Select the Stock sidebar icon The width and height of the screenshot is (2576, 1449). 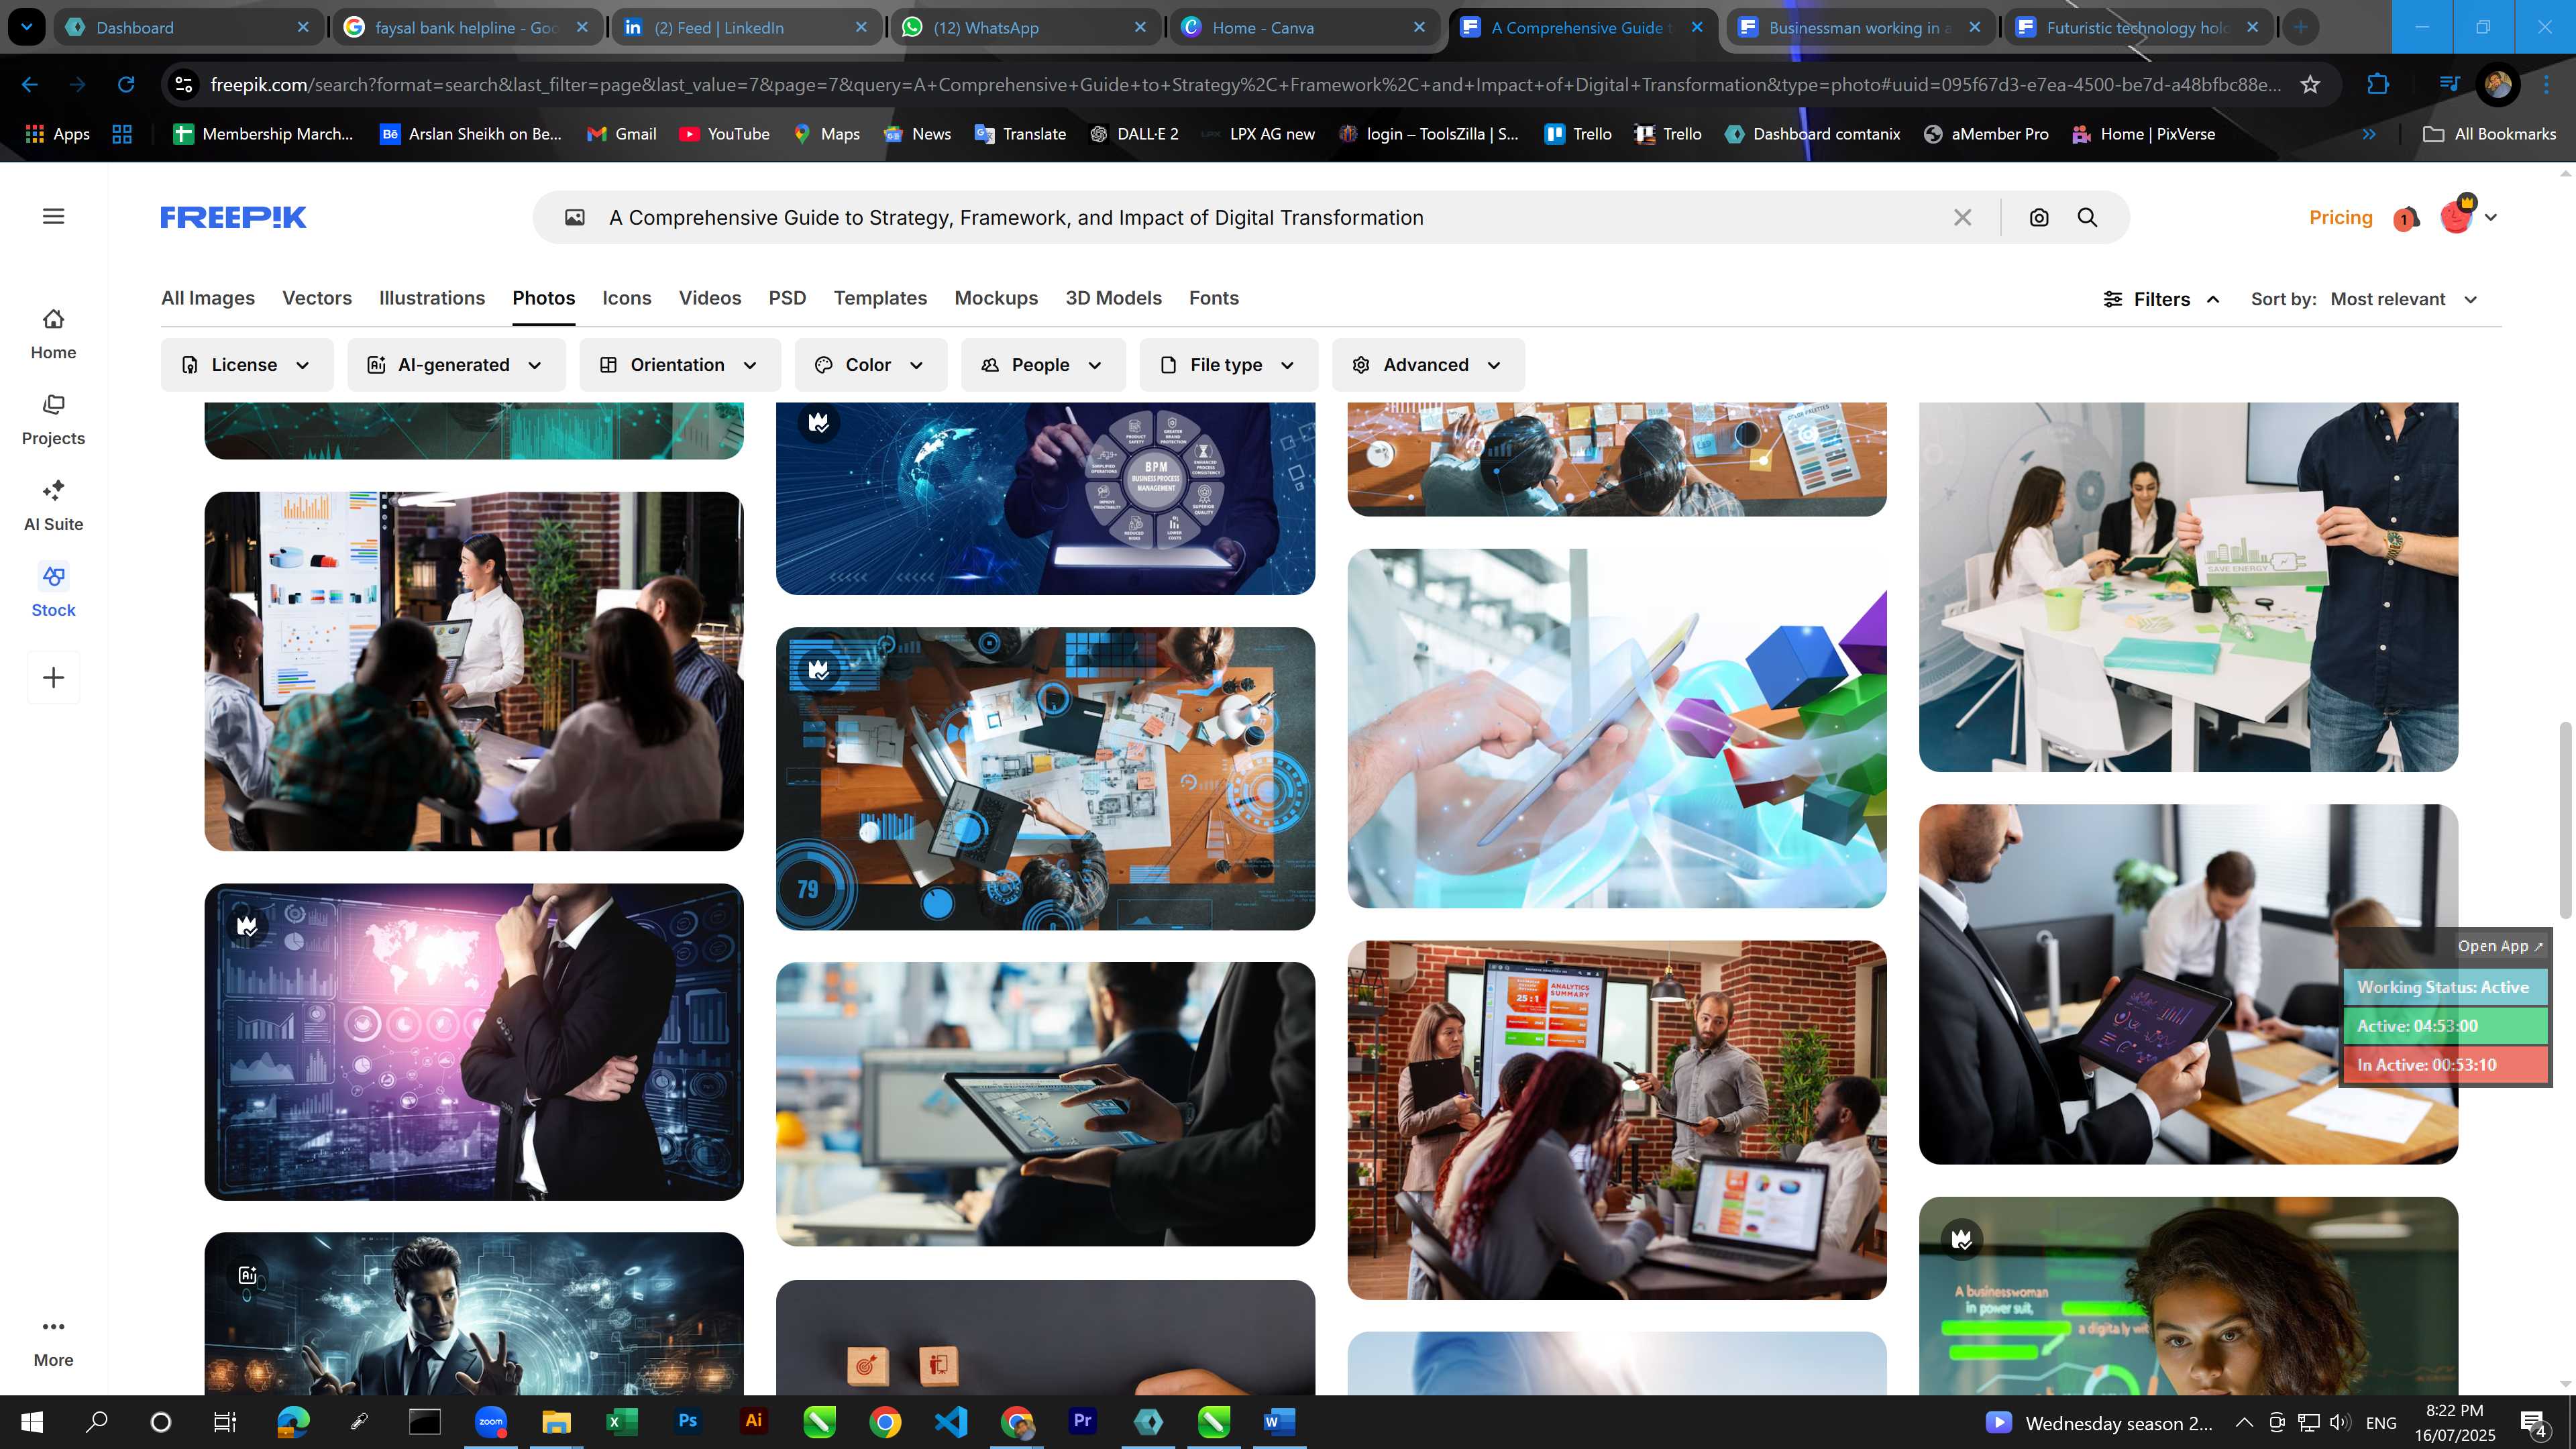53,592
